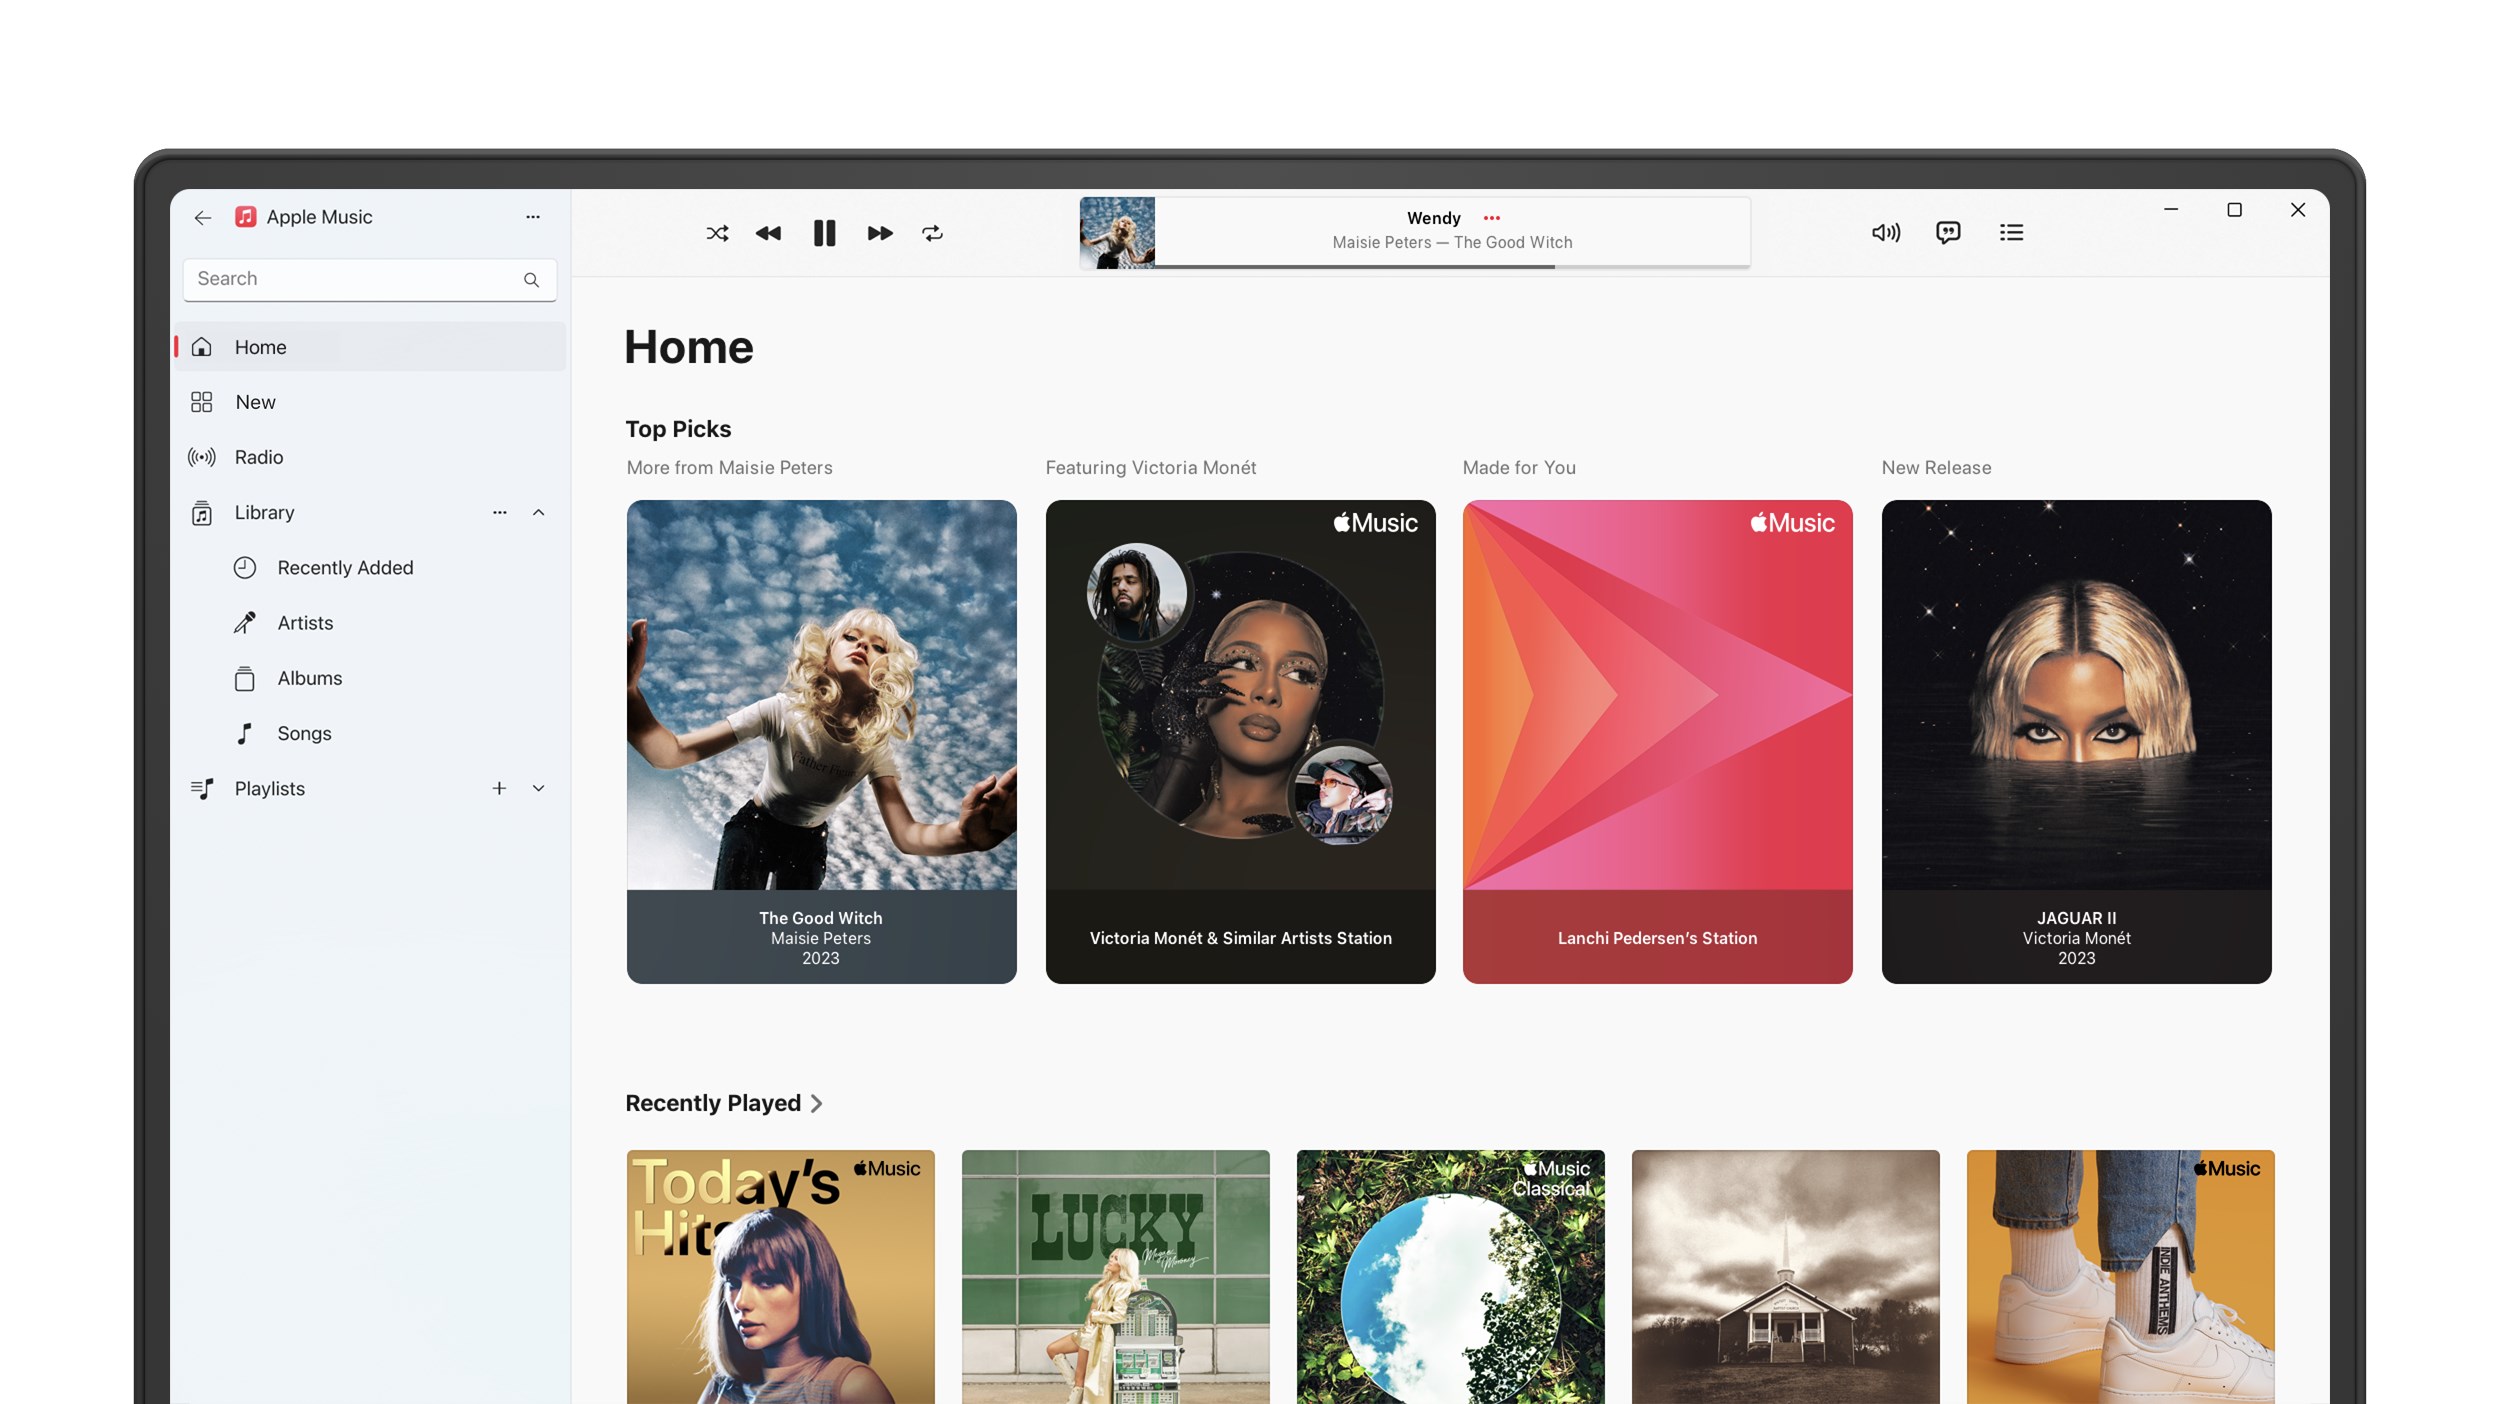This screenshot has height=1404, width=2500.
Task: Click the Apple Music back navigation button
Action: (203, 216)
